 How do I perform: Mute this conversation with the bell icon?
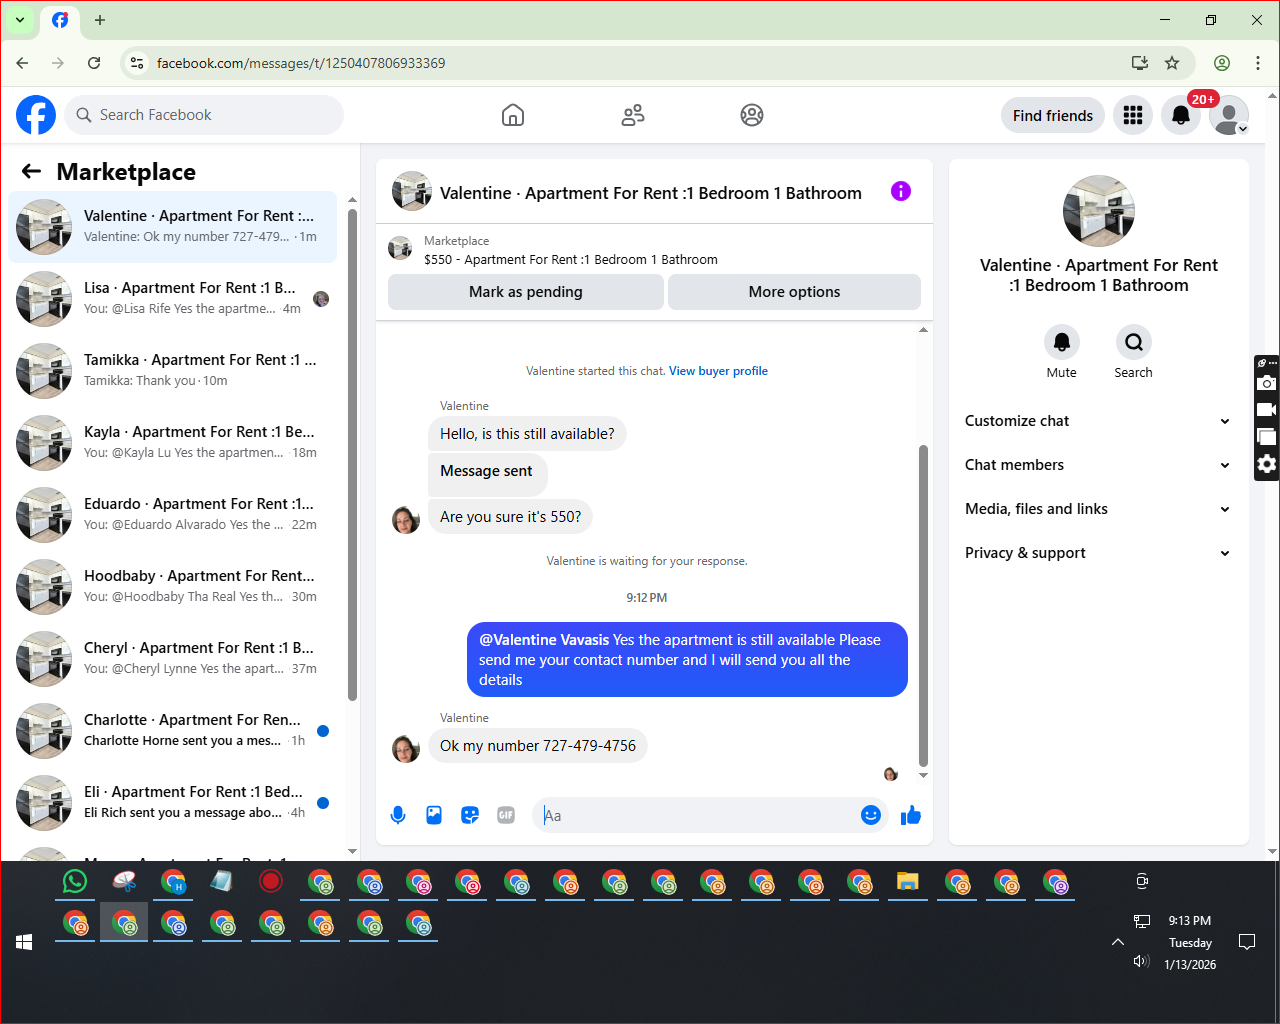point(1062,342)
